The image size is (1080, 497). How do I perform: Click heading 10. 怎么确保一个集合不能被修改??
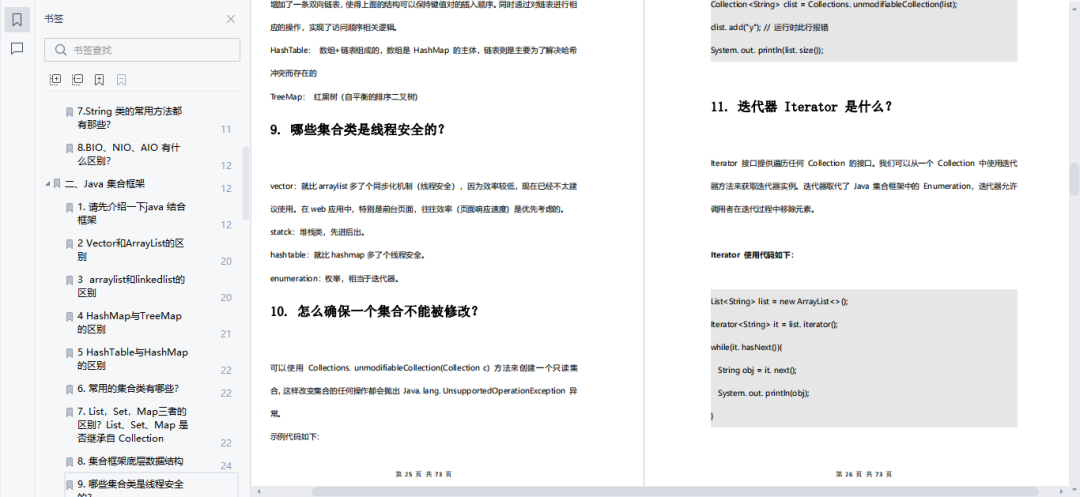tap(374, 311)
